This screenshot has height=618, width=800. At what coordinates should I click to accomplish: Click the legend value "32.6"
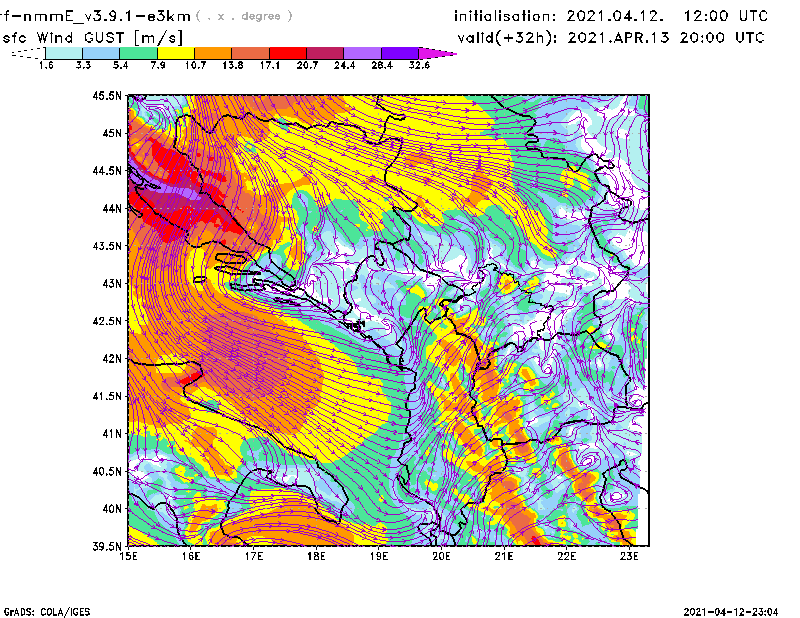pos(419,65)
